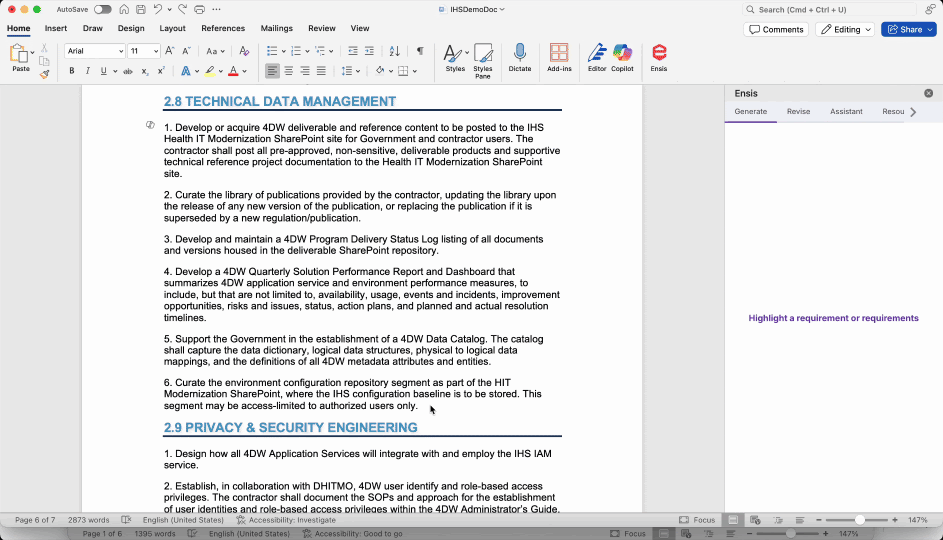Sort text with the A-Z sort icon
This screenshot has width=943, height=540.
(x=395, y=51)
